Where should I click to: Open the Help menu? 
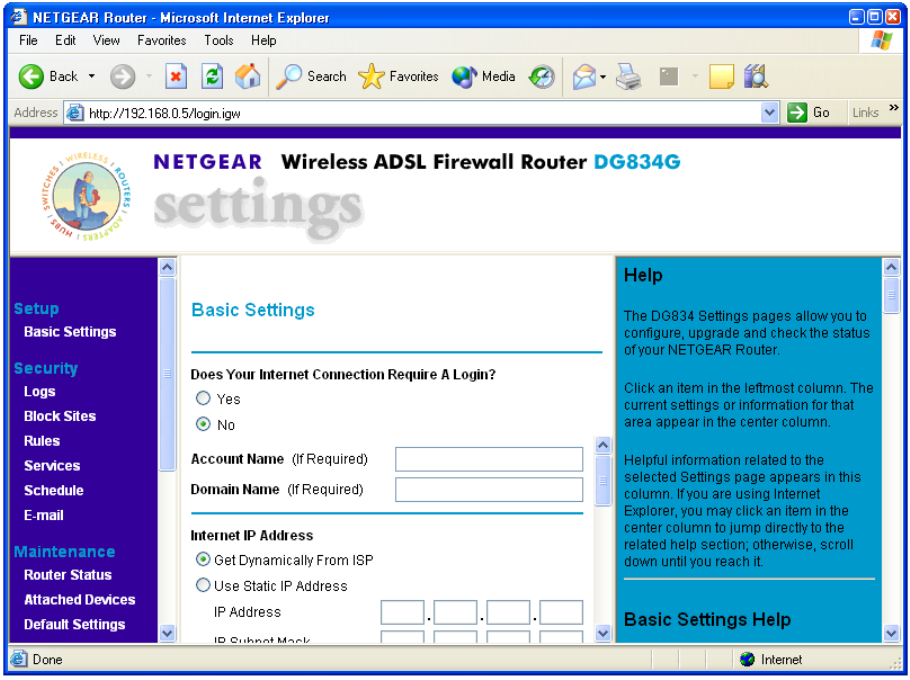[x=263, y=40]
